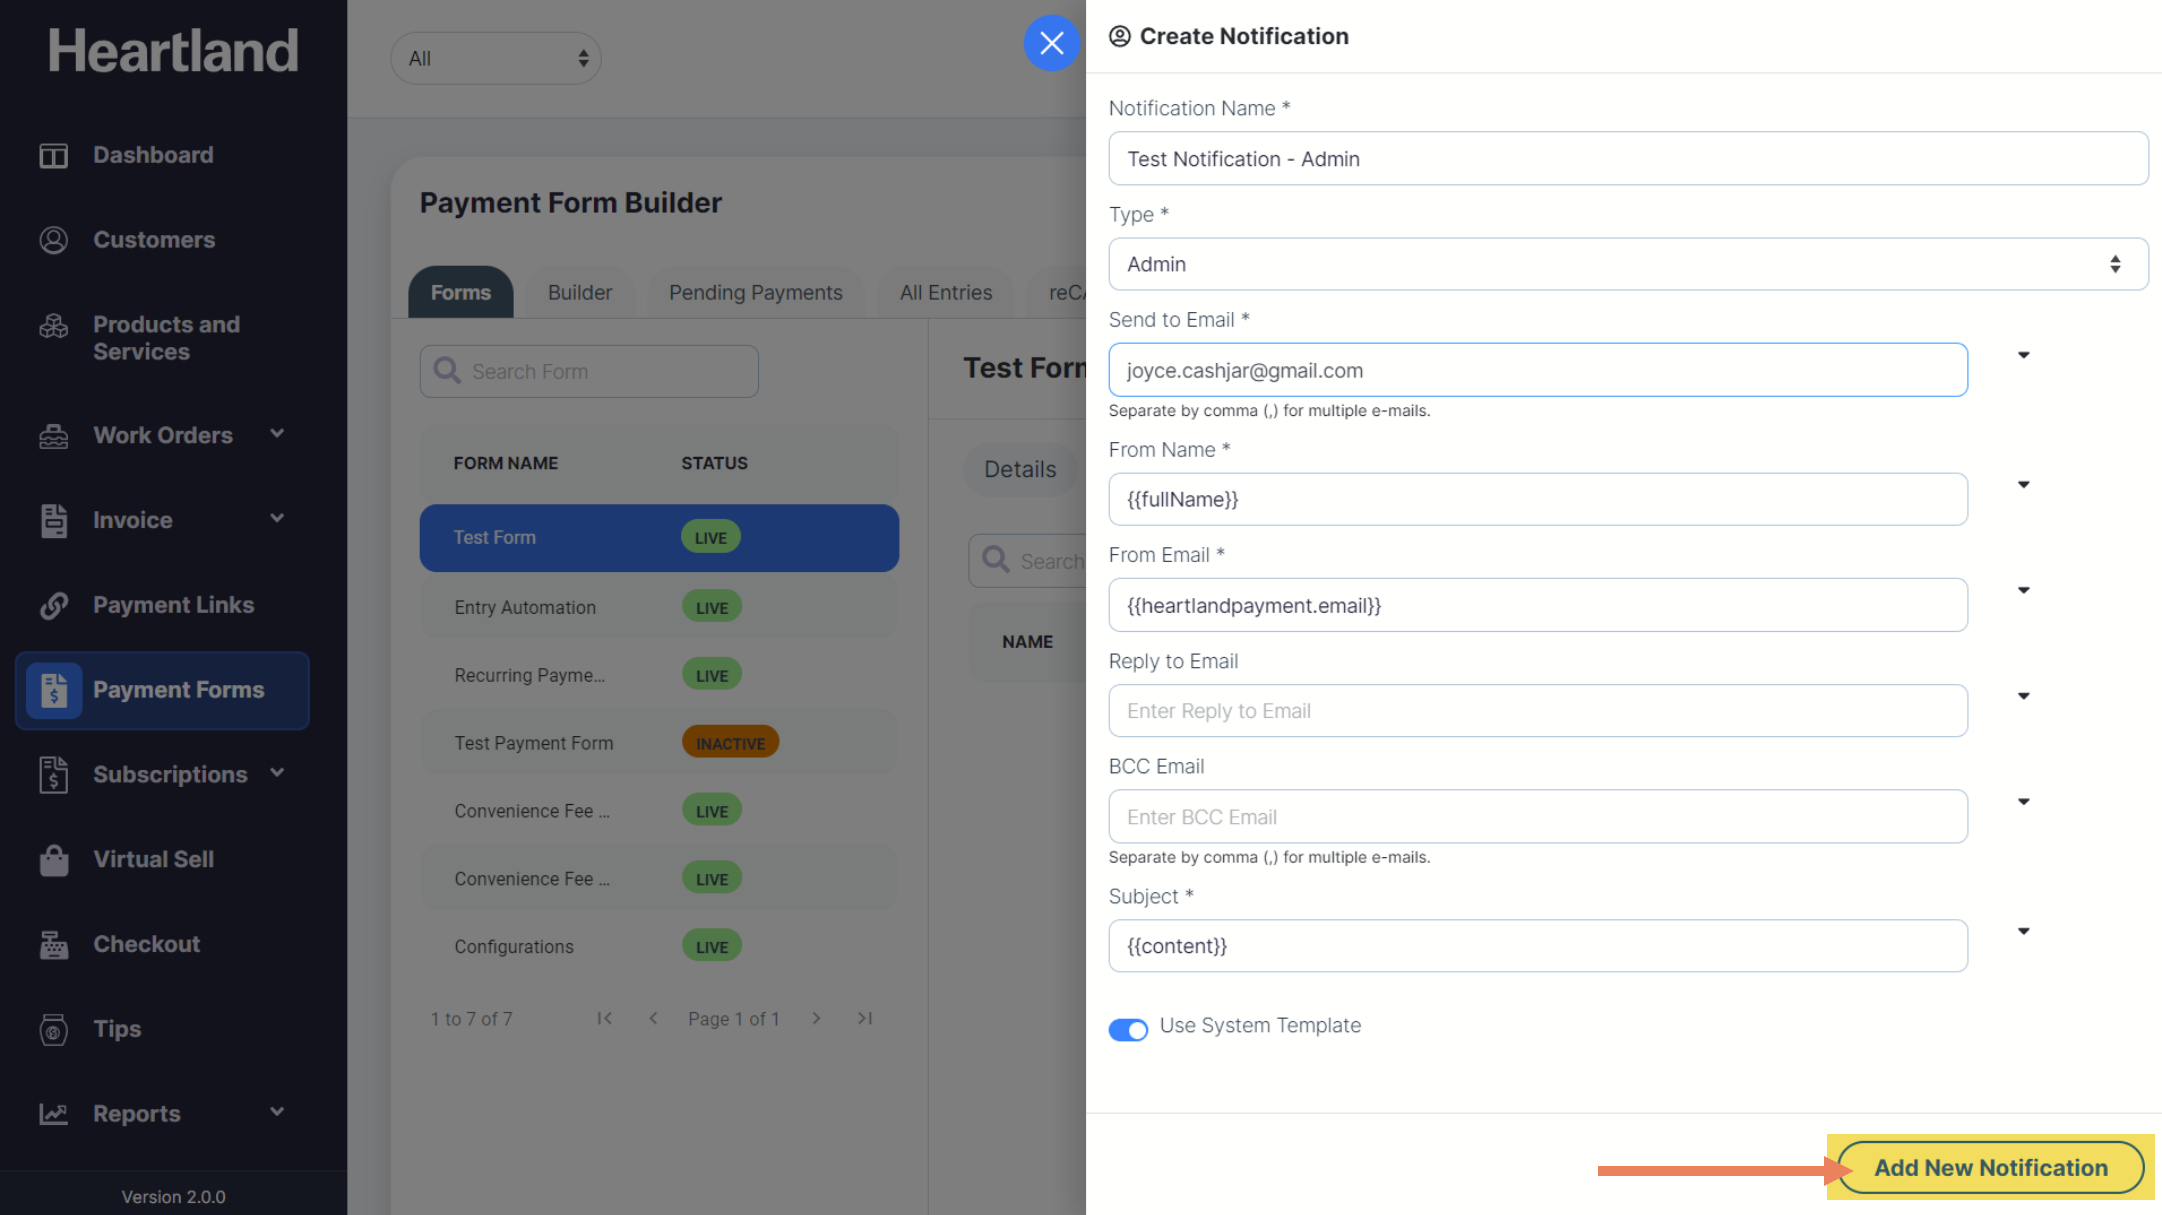This screenshot has width=2162, height=1215.
Task: Go to the last page of forms
Action: tap(865, 1018)
